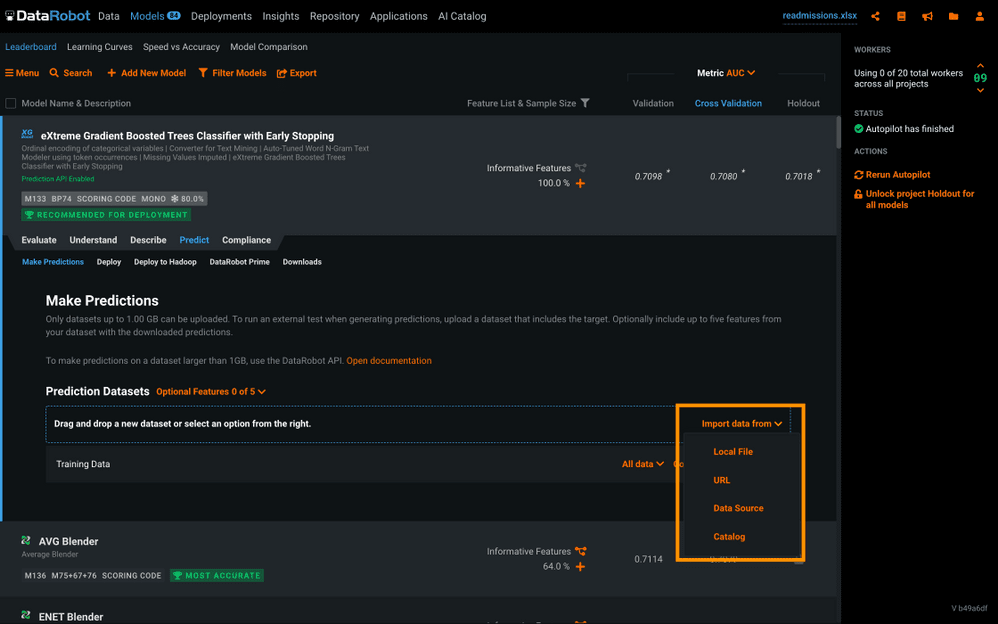Open AI Catalog in the top navigation

click(x=462, y=17)
